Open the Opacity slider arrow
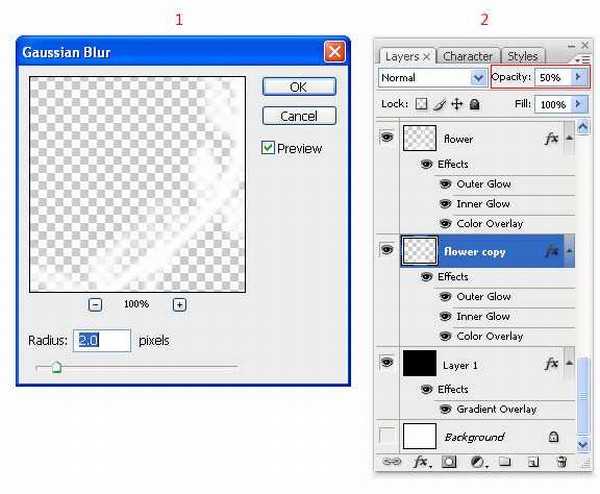This screenshot has width=600, height=494. (x=577, y=77)
